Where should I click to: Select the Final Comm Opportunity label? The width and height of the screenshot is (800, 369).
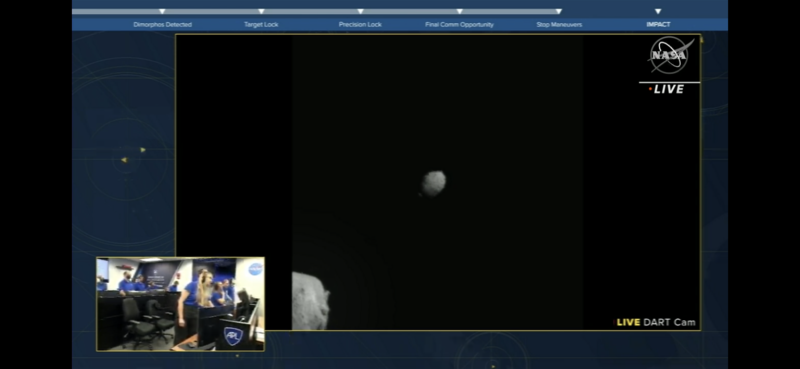point(459,24)
